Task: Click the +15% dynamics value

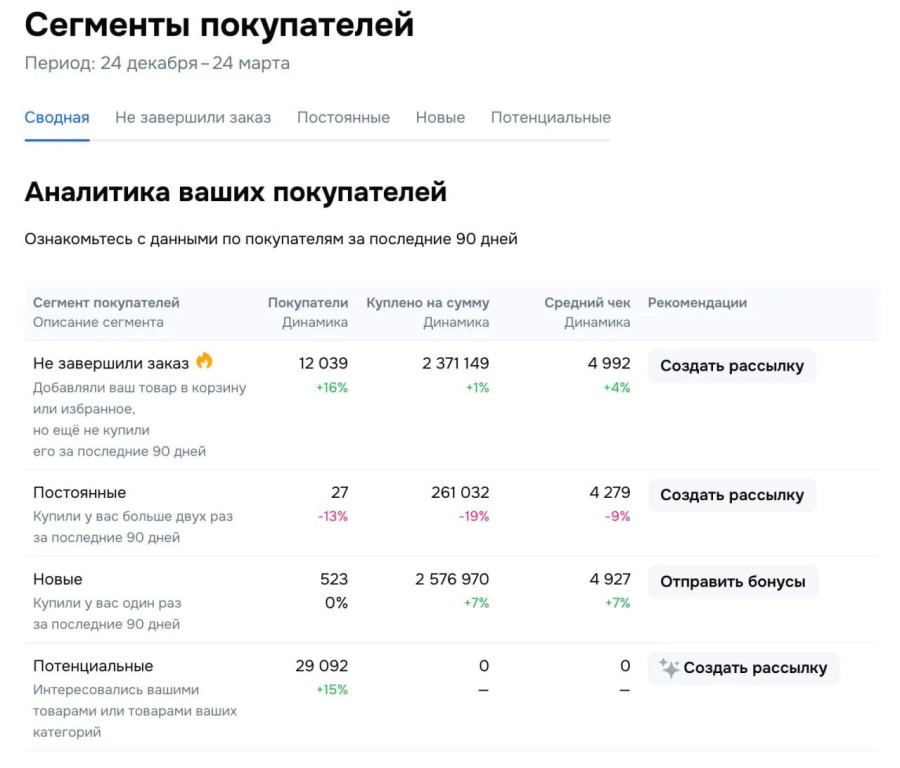Action: [332, 690]
